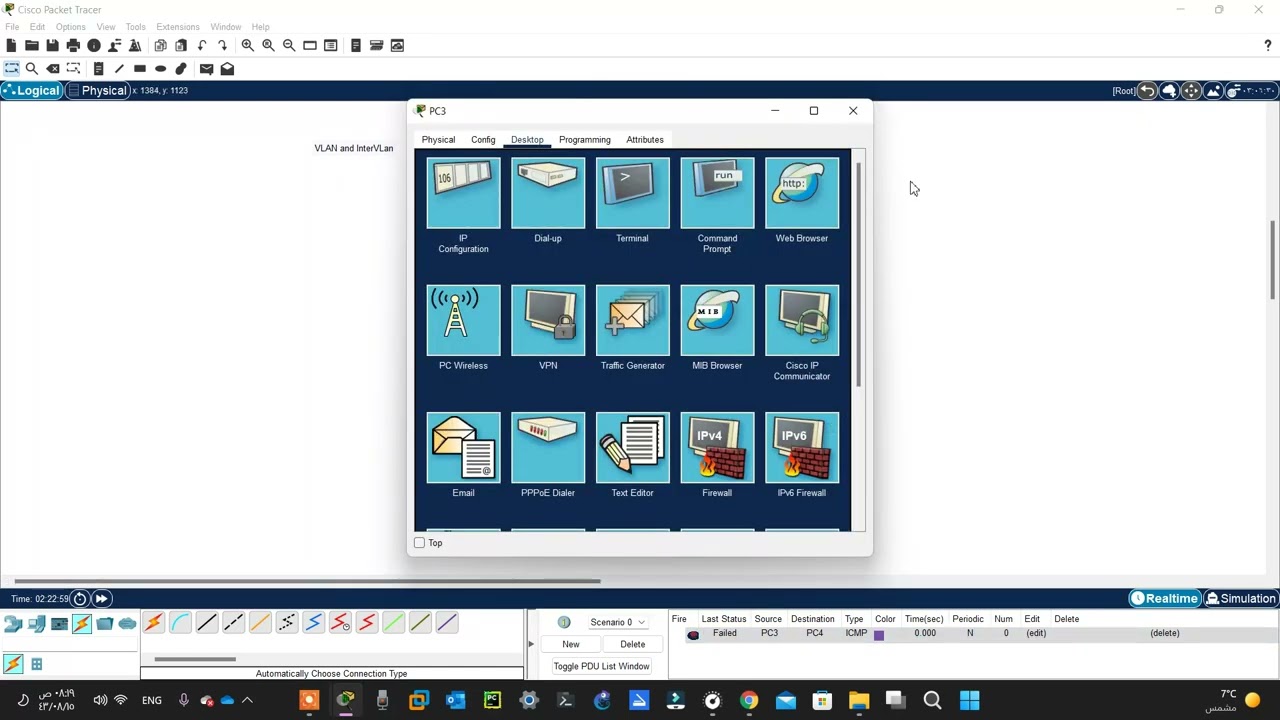Click the VLAN and InterVLan note

pyautogui.click(x=354, y=148)
